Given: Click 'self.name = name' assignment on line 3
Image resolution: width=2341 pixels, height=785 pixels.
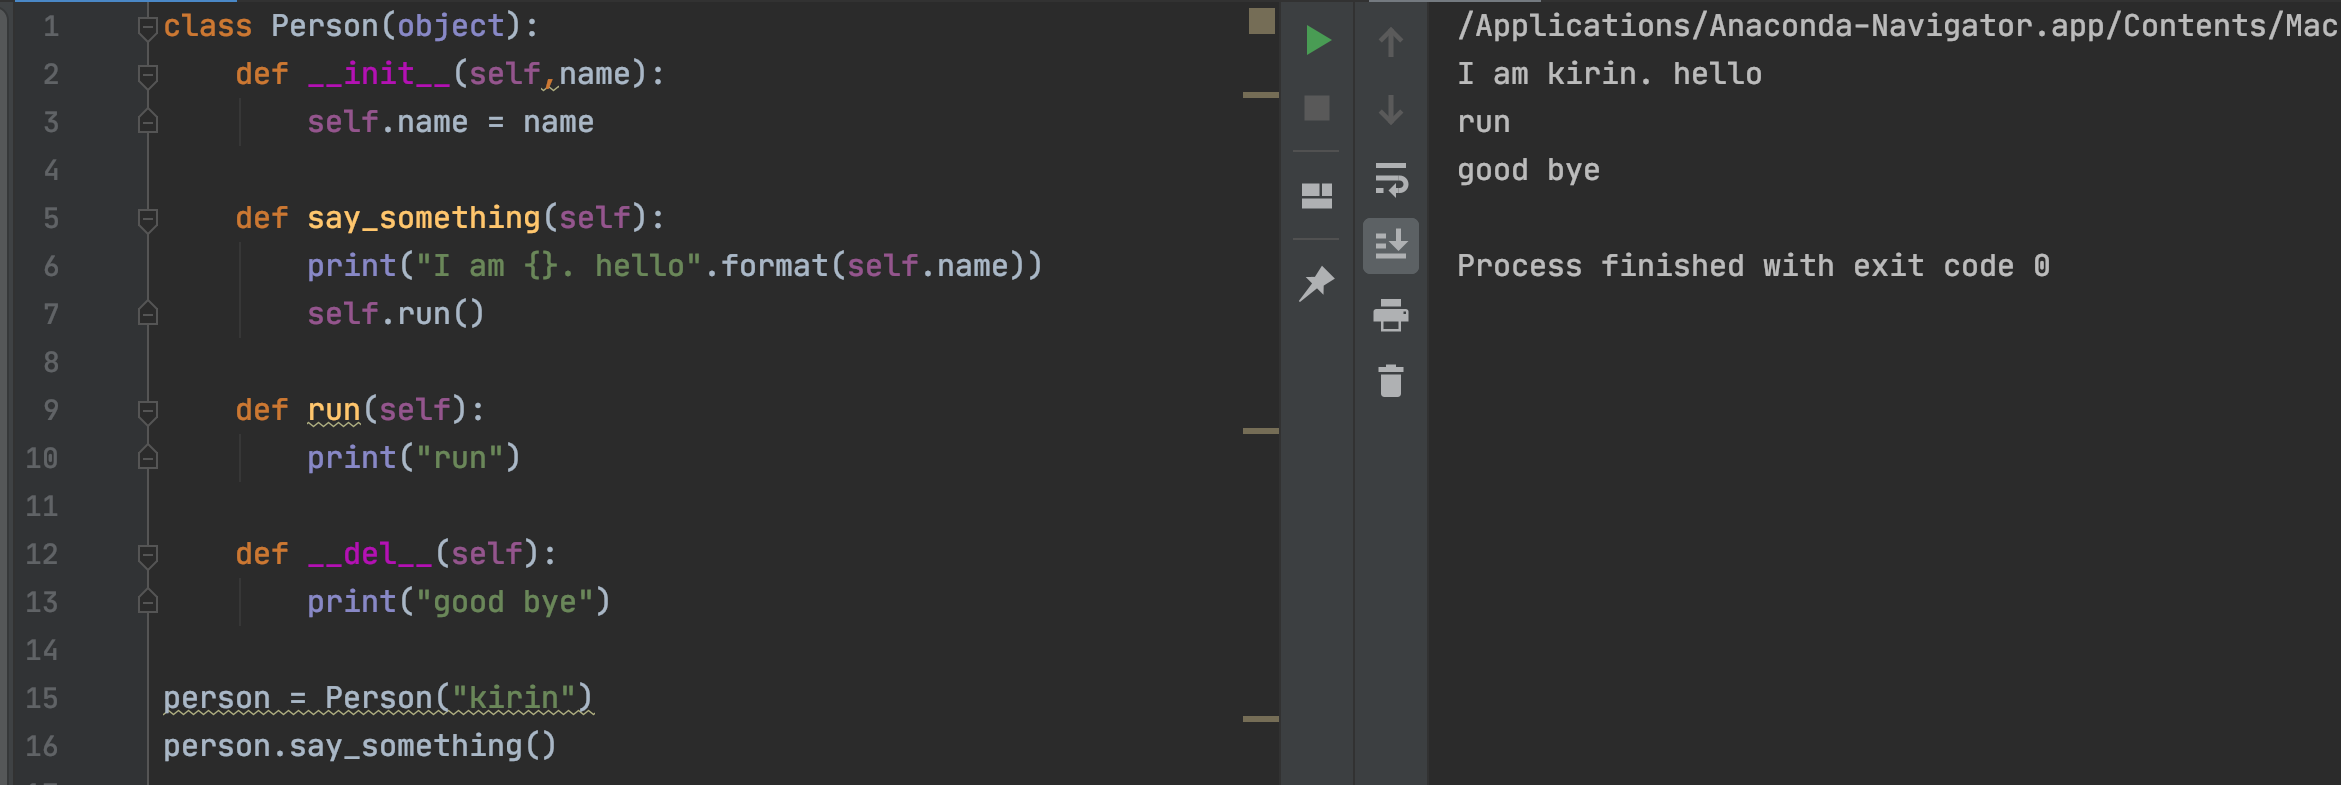Looking at the screenshot, I should [450, 122].
